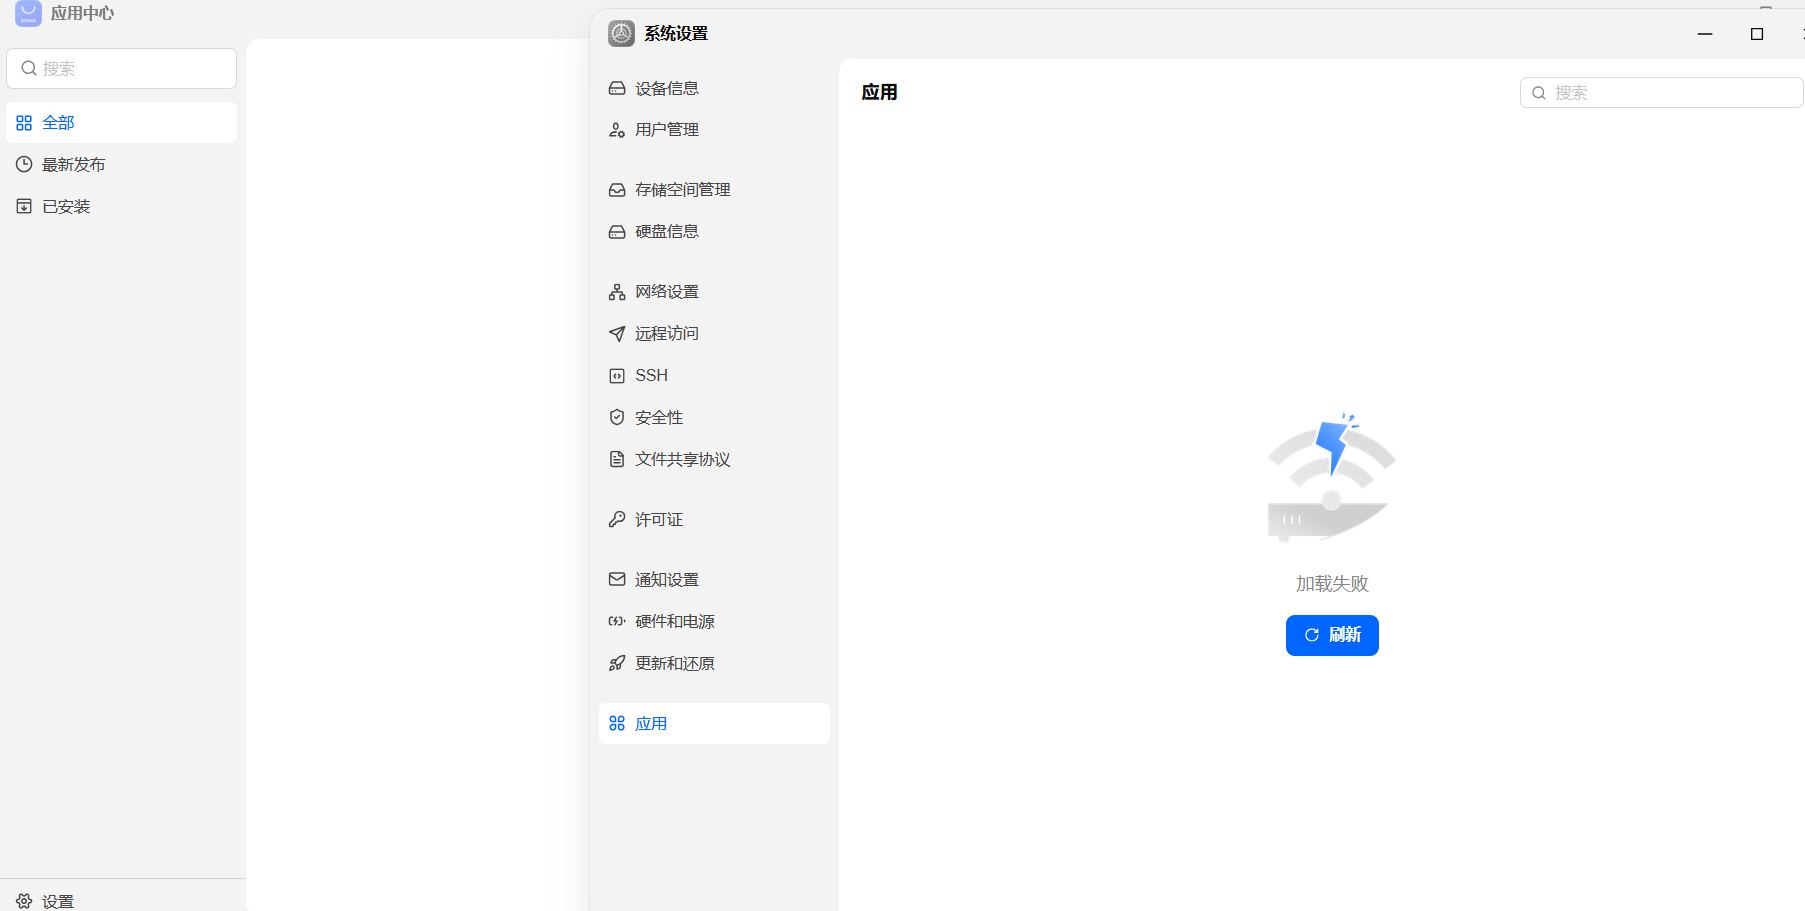Click the App Center logo icon

[x=28, y=13]
